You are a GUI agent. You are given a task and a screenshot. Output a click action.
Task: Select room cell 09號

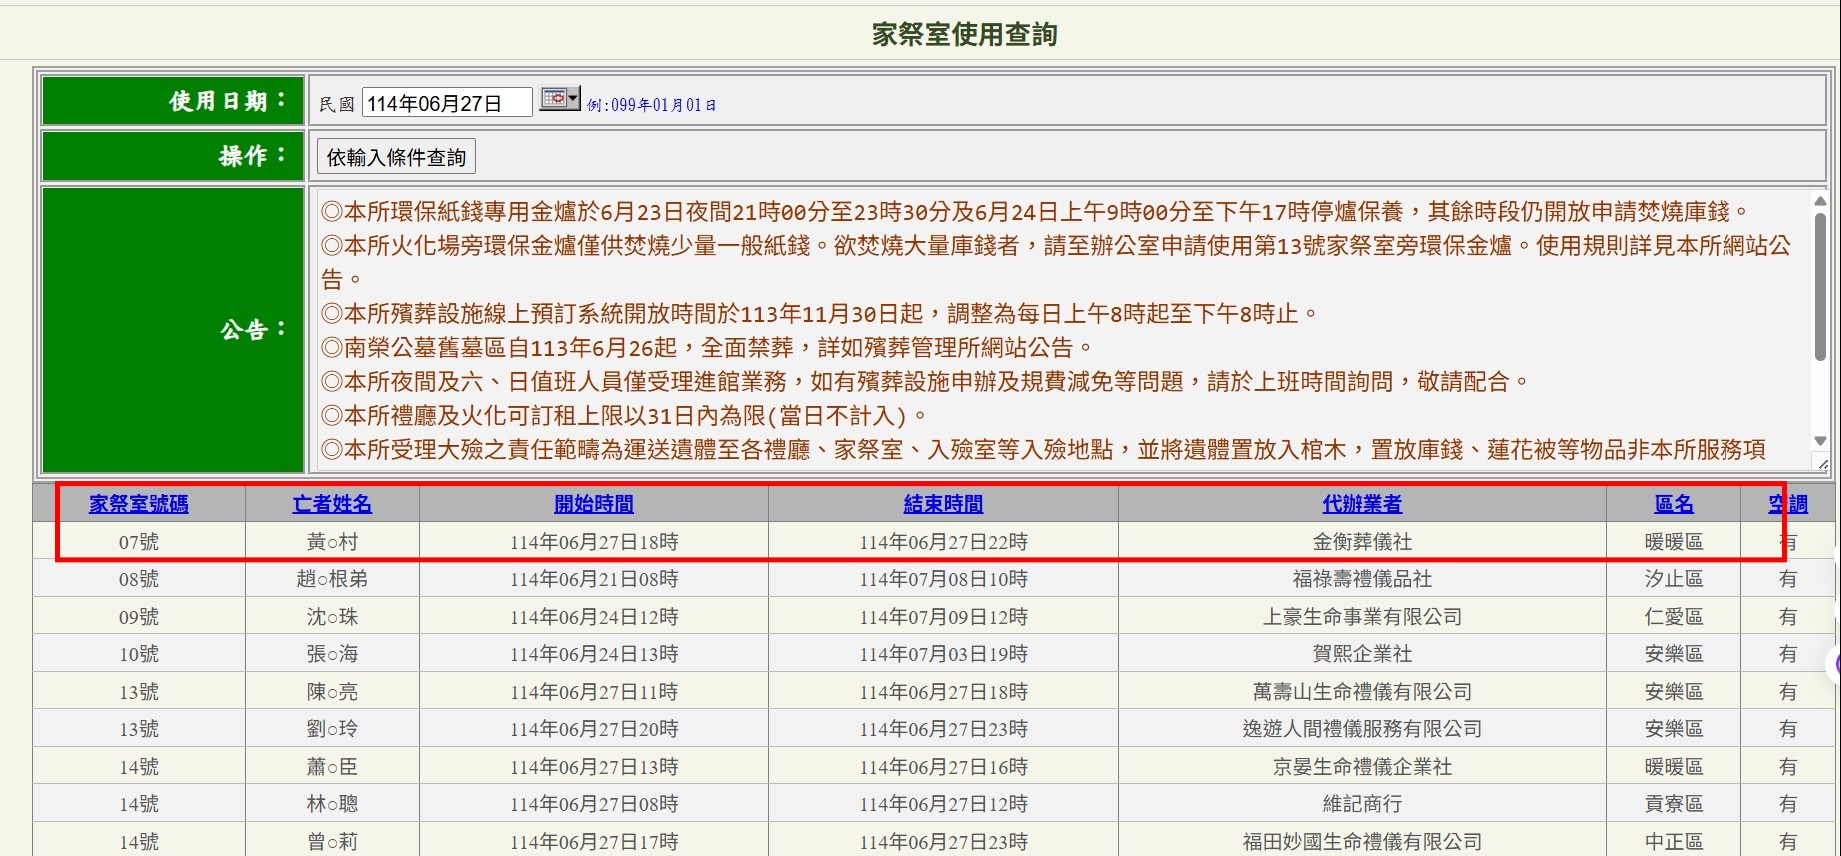point(139,617)
